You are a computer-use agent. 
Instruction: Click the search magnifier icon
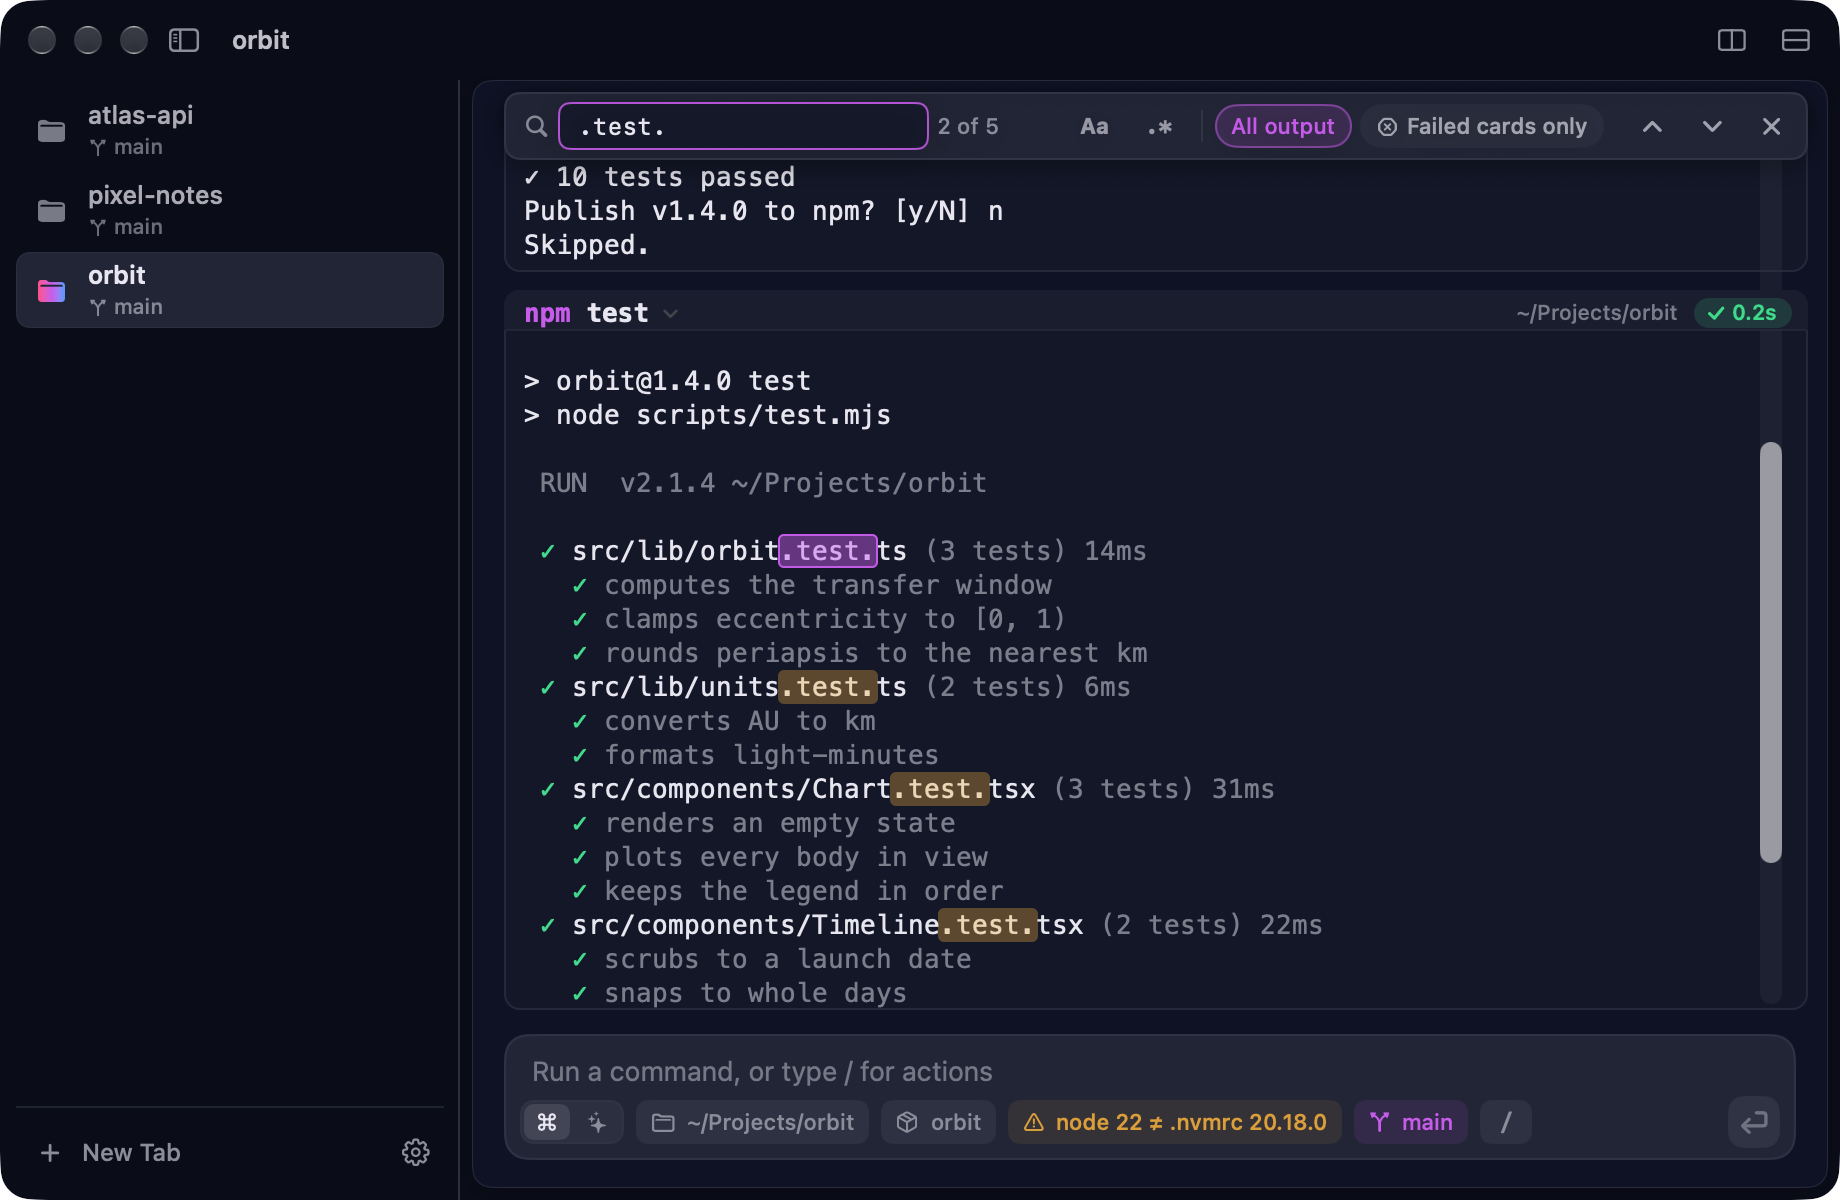[537, 126]
